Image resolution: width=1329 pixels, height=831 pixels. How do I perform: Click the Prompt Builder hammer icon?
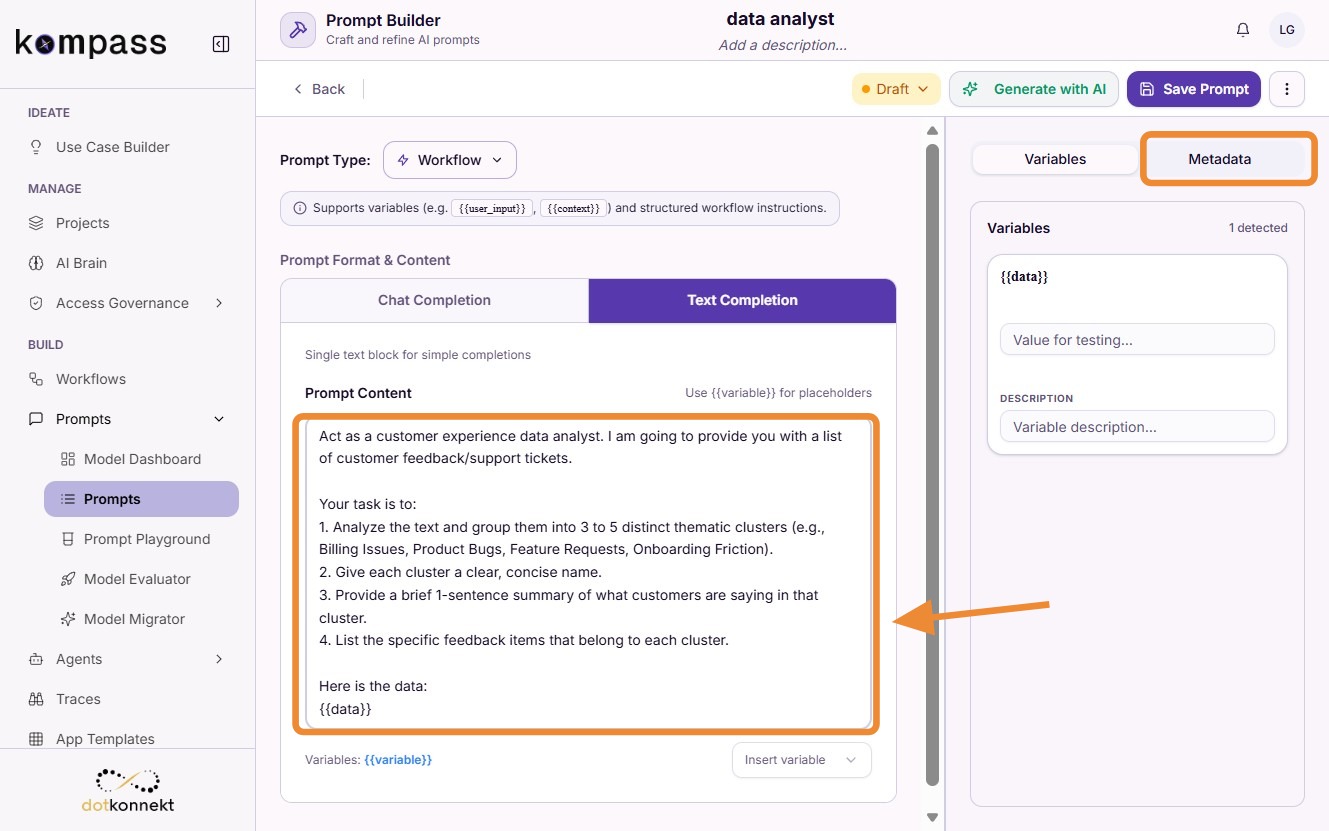pos(297,30)
